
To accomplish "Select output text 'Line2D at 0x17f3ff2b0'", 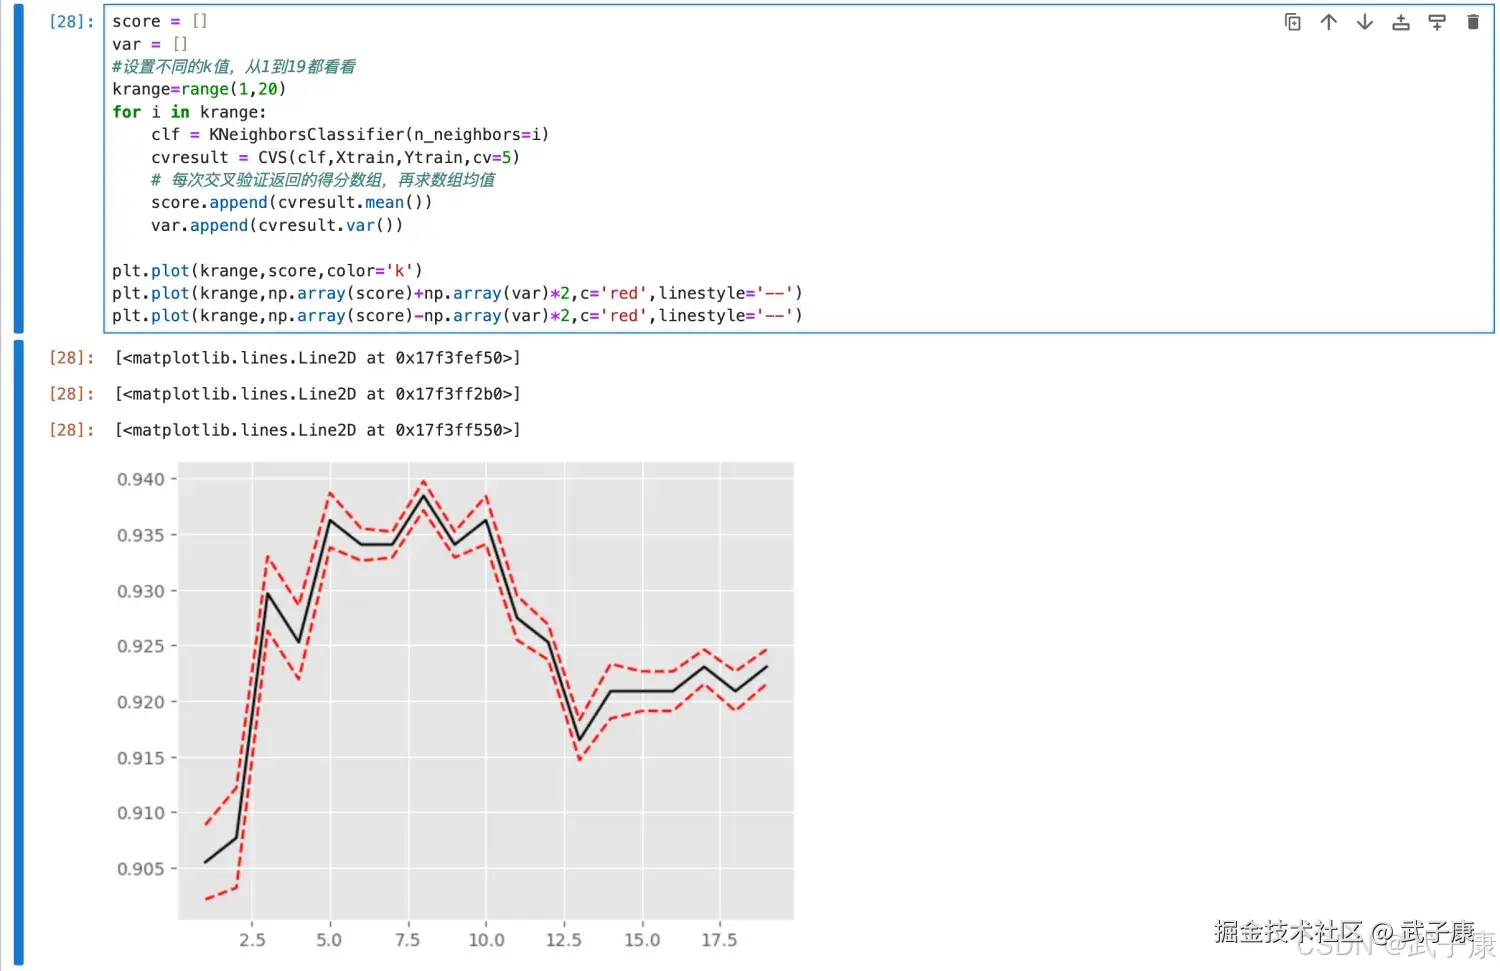I will point(405,394).
